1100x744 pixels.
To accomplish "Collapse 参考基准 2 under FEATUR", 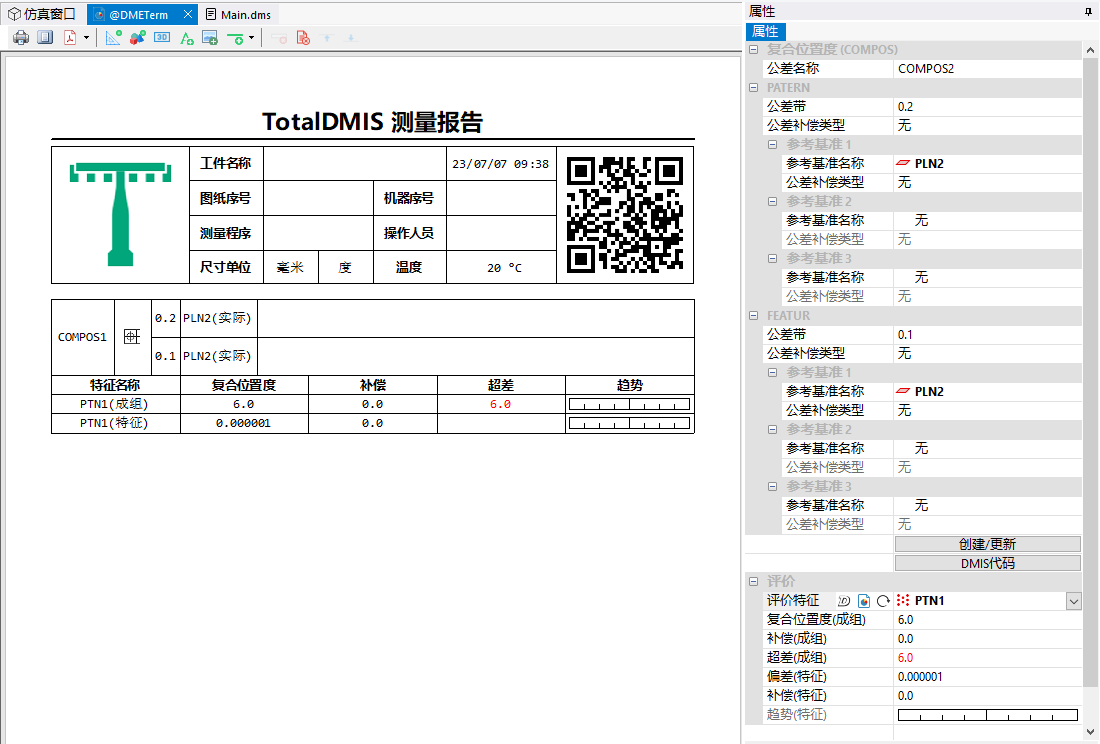I will 772,429.
